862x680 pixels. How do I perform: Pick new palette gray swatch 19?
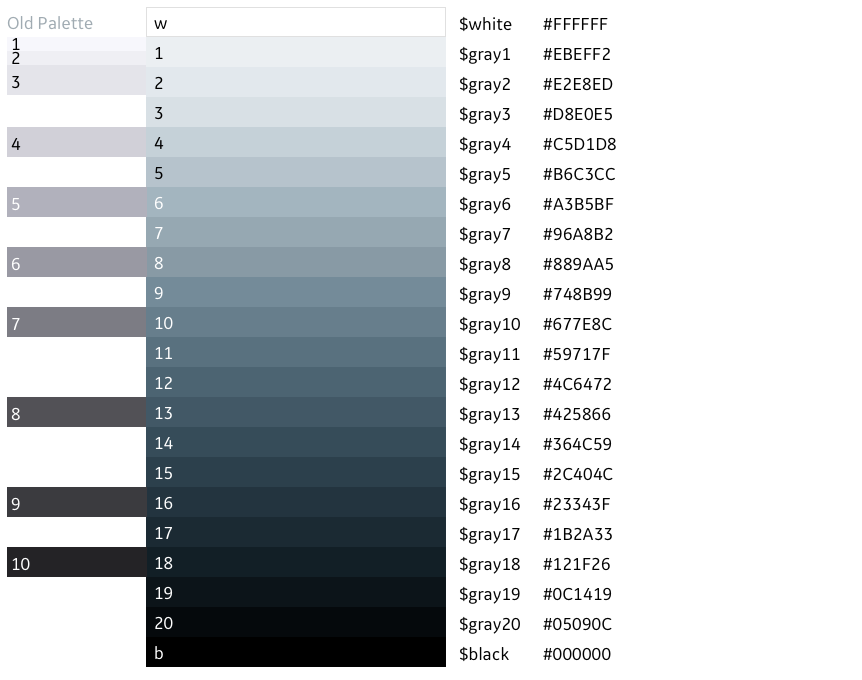296,592
